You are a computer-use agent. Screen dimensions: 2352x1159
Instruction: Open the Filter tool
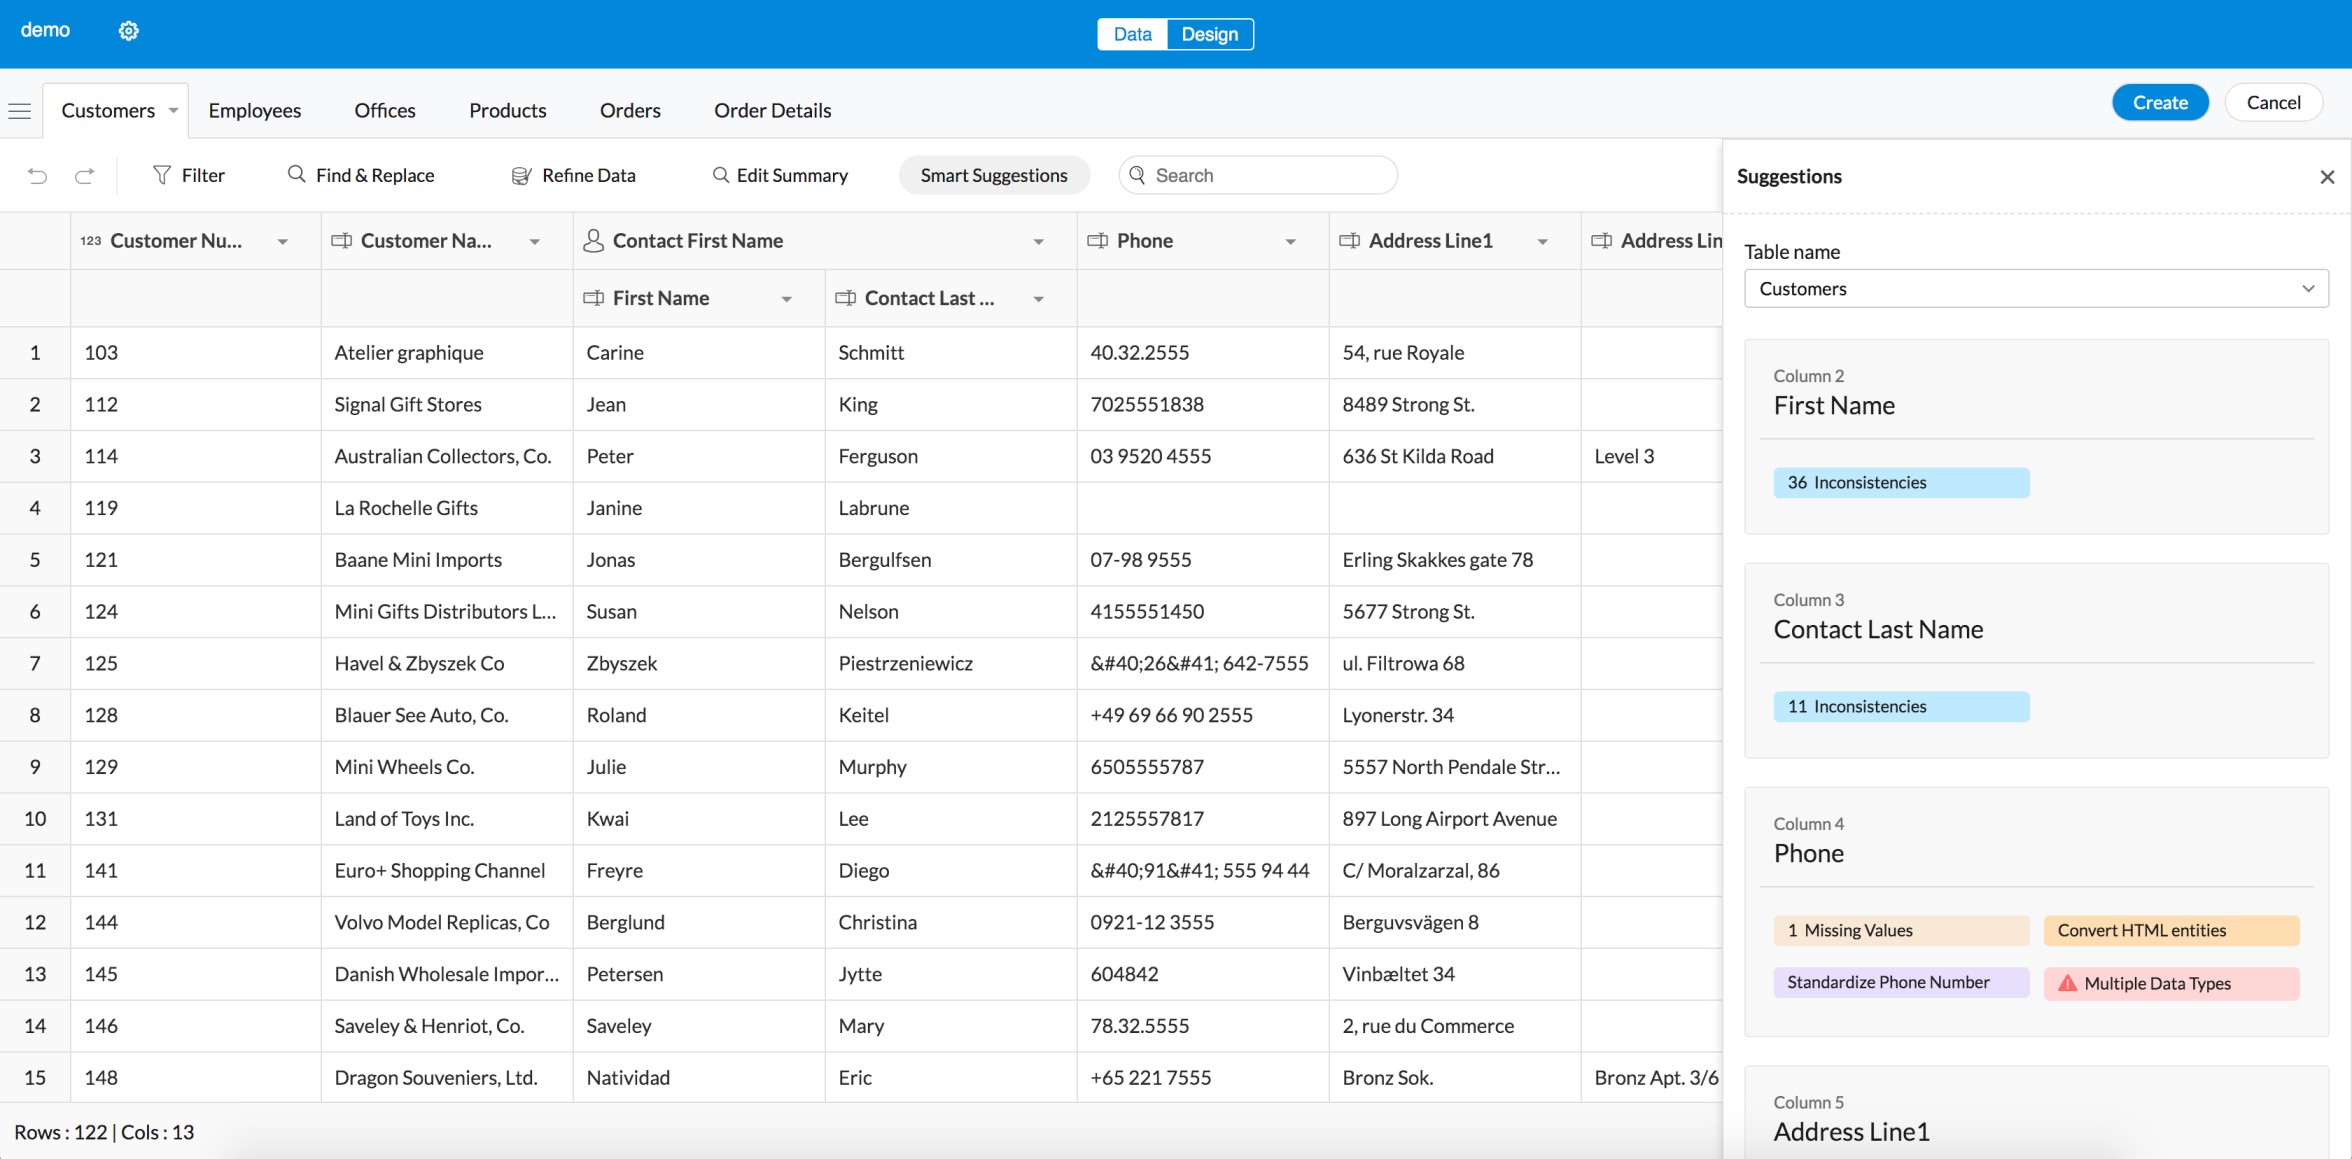pos(188,175)
